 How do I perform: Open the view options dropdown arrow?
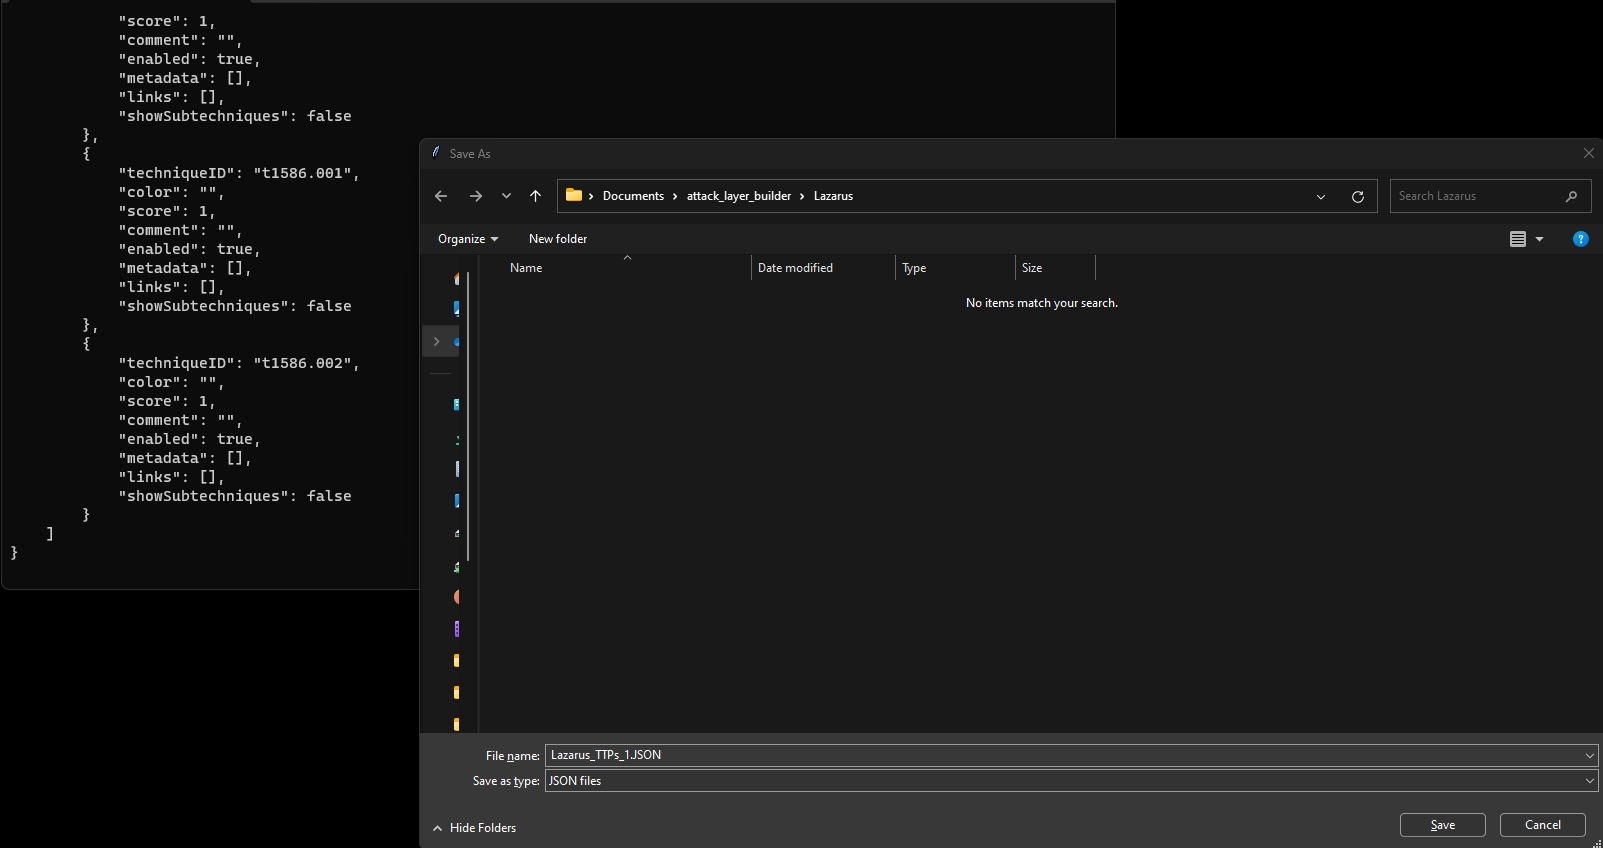(x=1539, y=239)
